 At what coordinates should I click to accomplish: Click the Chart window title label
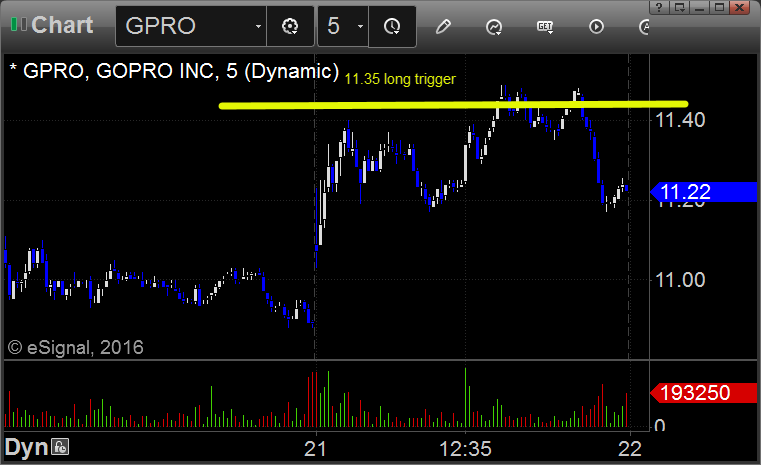[62, 25]
